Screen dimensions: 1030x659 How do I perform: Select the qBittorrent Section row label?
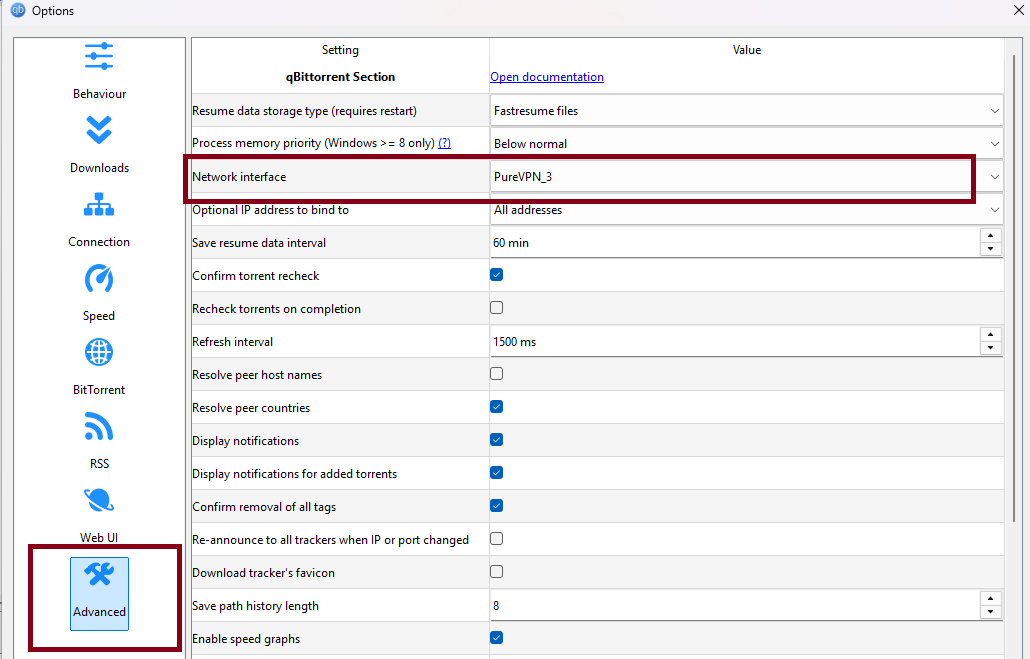click(340, 77)
